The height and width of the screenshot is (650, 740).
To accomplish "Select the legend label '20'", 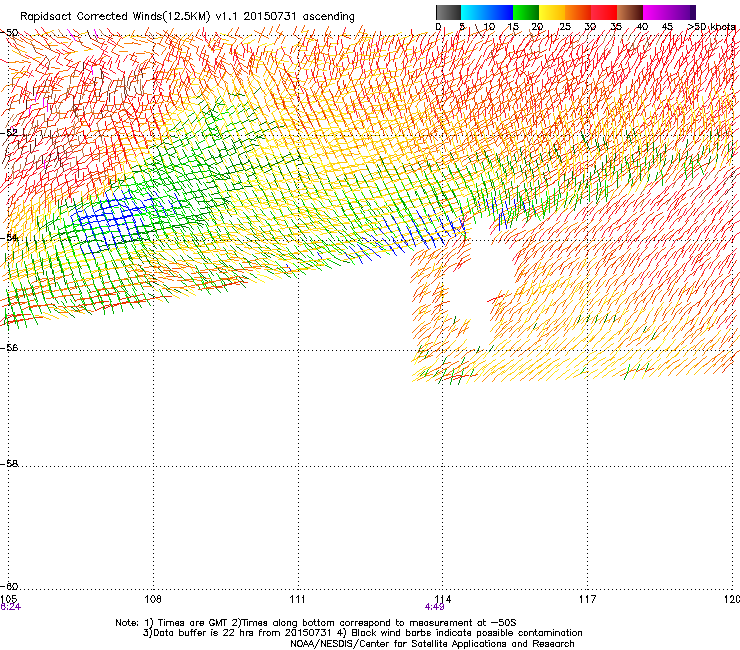I will pyautogui.click(x=537, y=26).
